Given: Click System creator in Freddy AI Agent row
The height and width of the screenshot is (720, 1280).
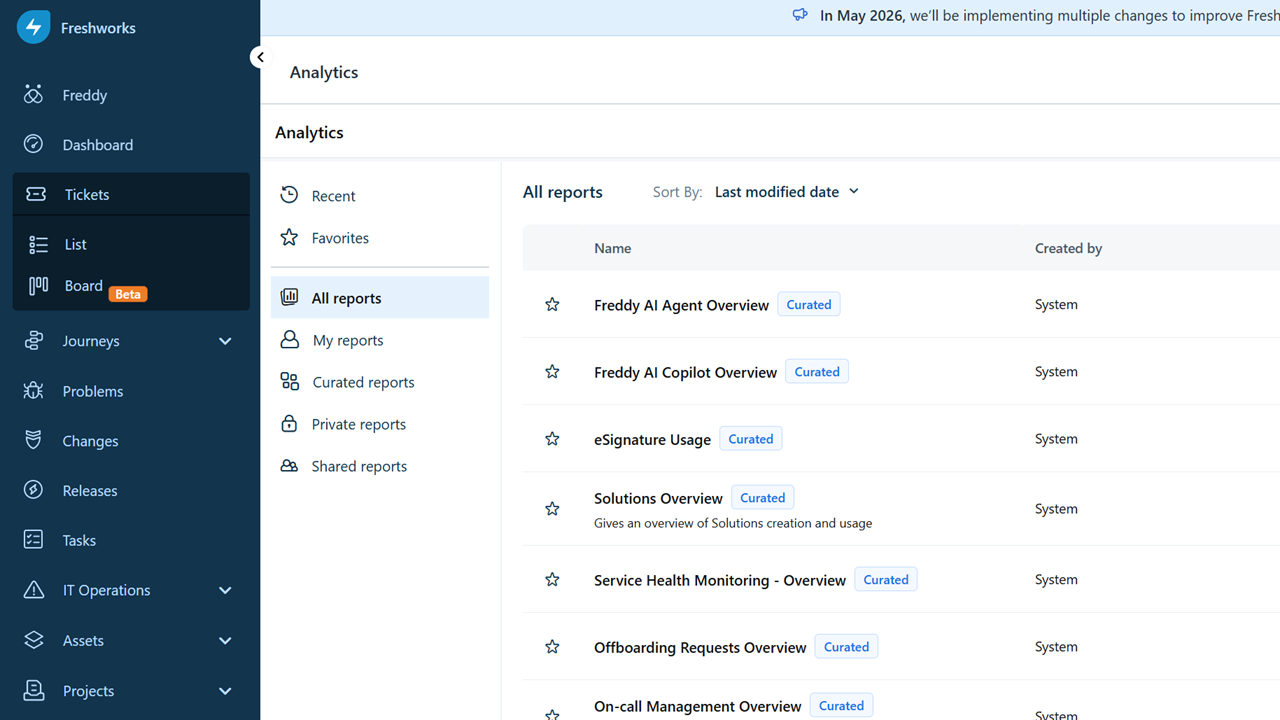Looking at the screenshot, I should point(1056,304).
